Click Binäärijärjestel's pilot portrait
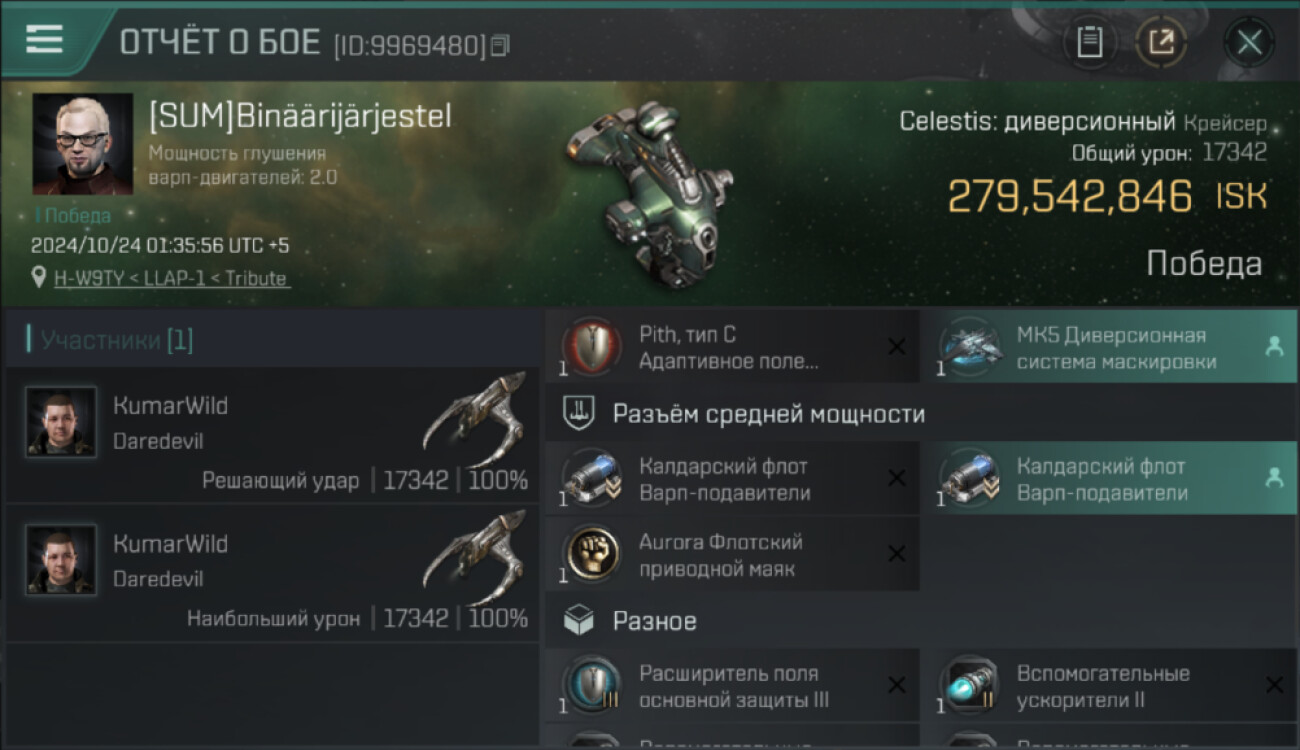This screenshot has height=750, width=1300. [x=83, y=144]
